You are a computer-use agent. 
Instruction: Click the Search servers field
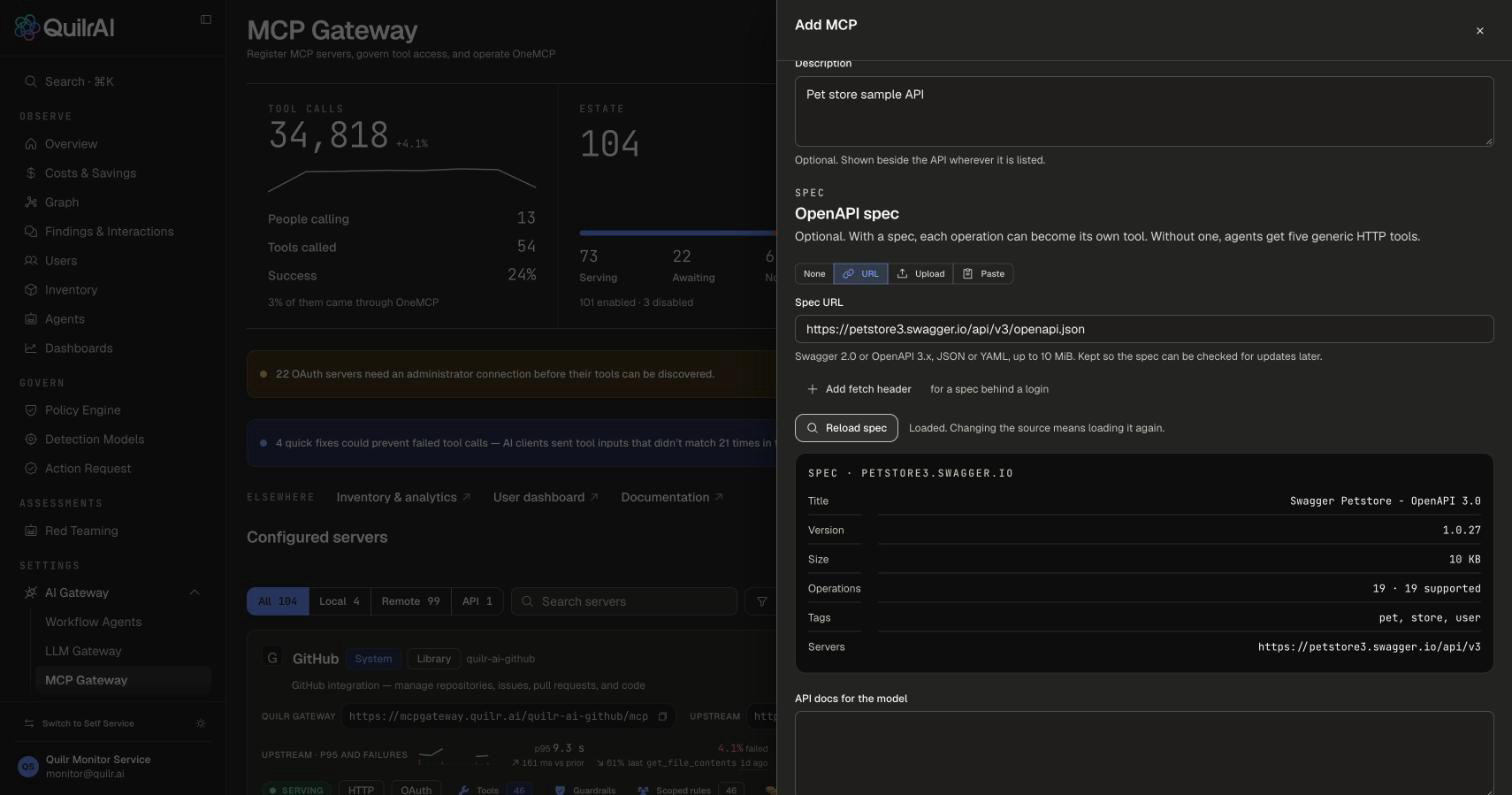pyautogui.click(x=625, y=601)
